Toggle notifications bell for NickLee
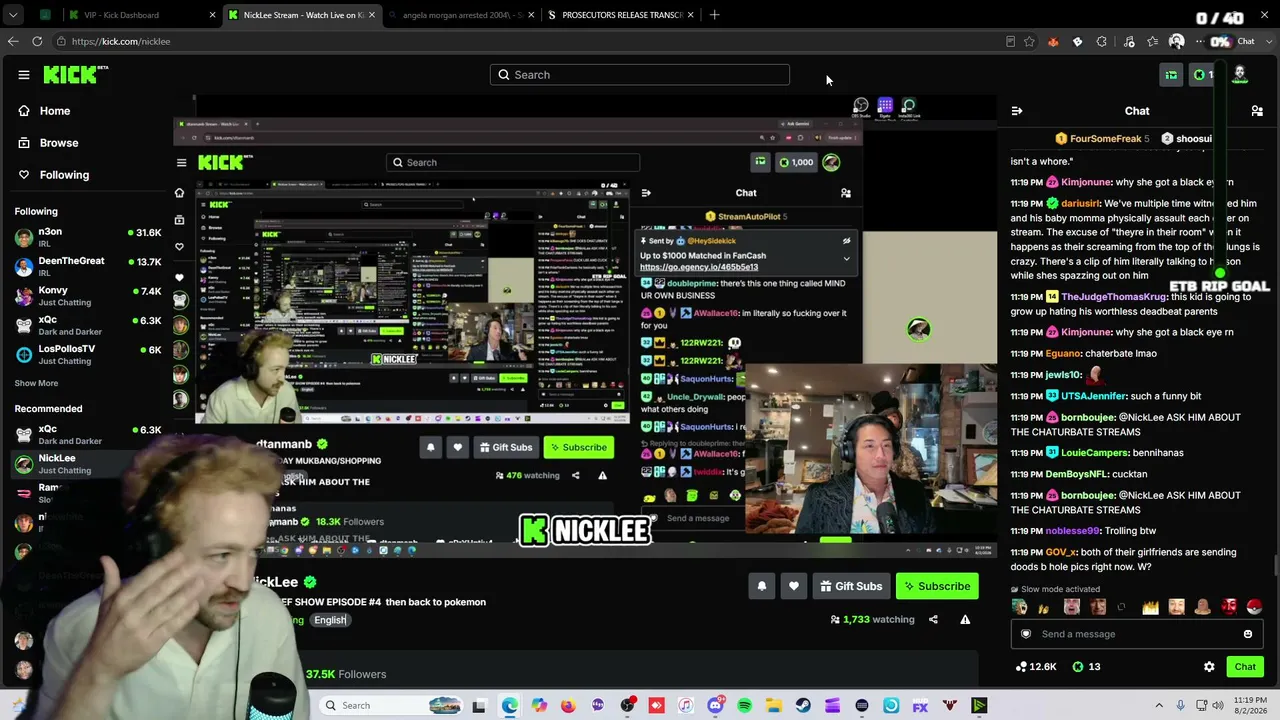The image size is (1280, 720). click(x=762, y=587)
